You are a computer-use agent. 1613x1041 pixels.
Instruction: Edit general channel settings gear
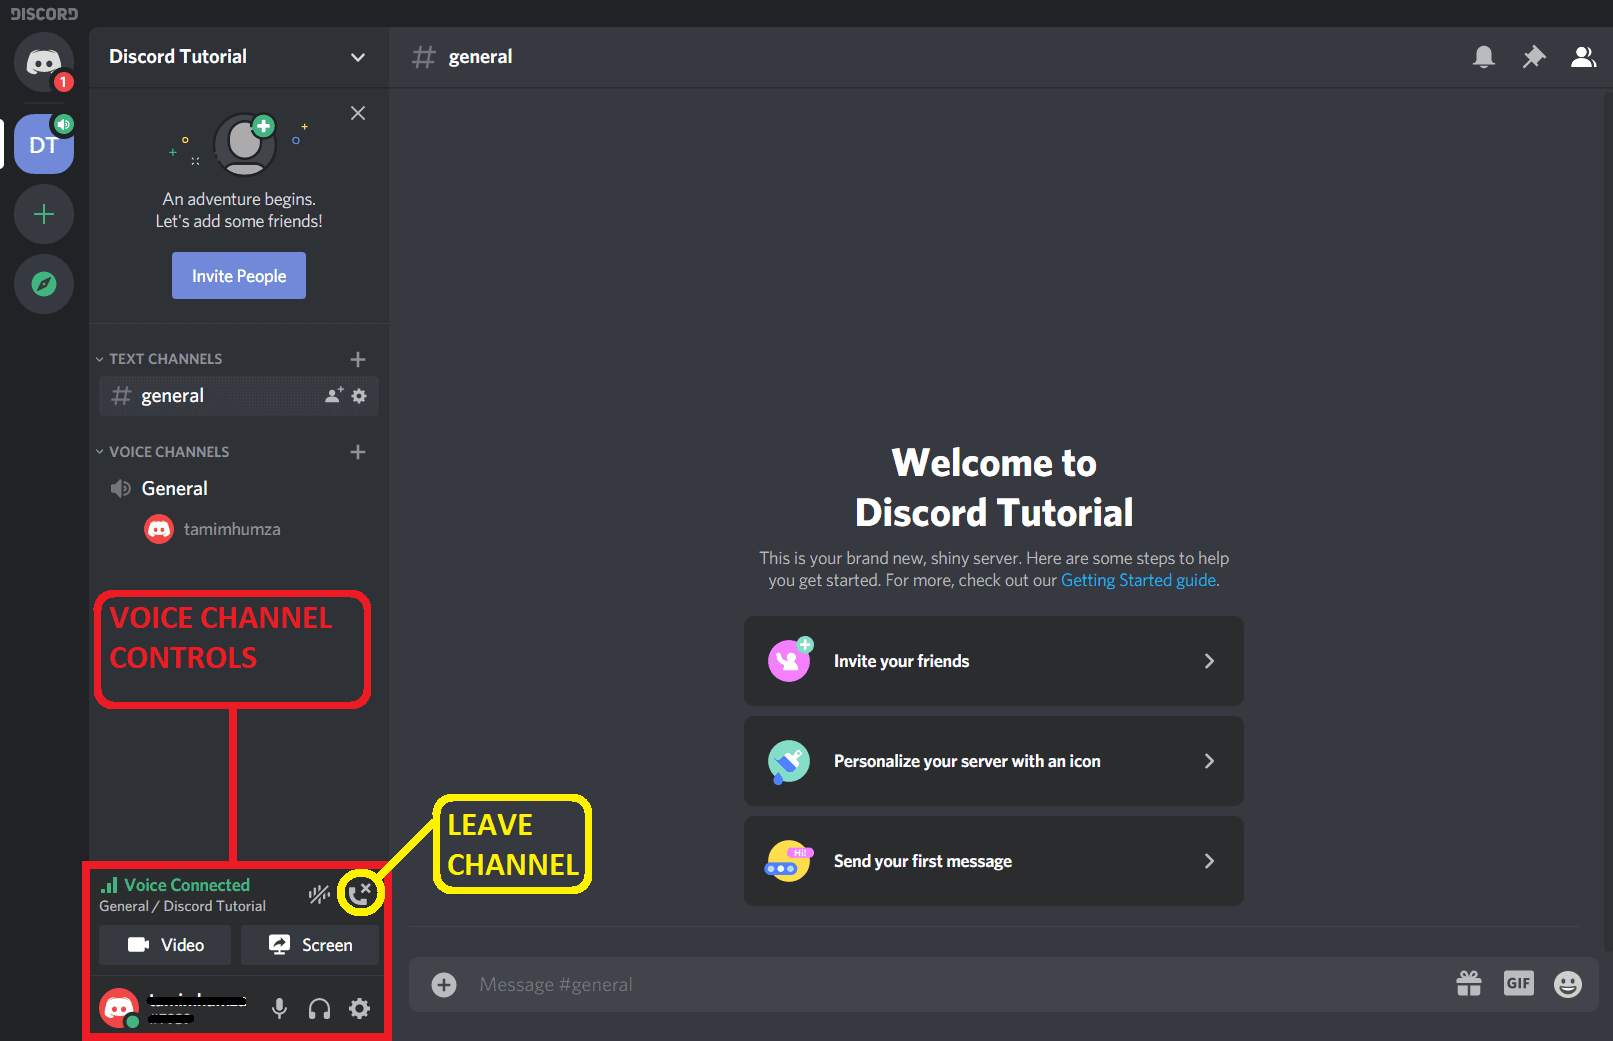pyautogui.click(x=359, y=396)
